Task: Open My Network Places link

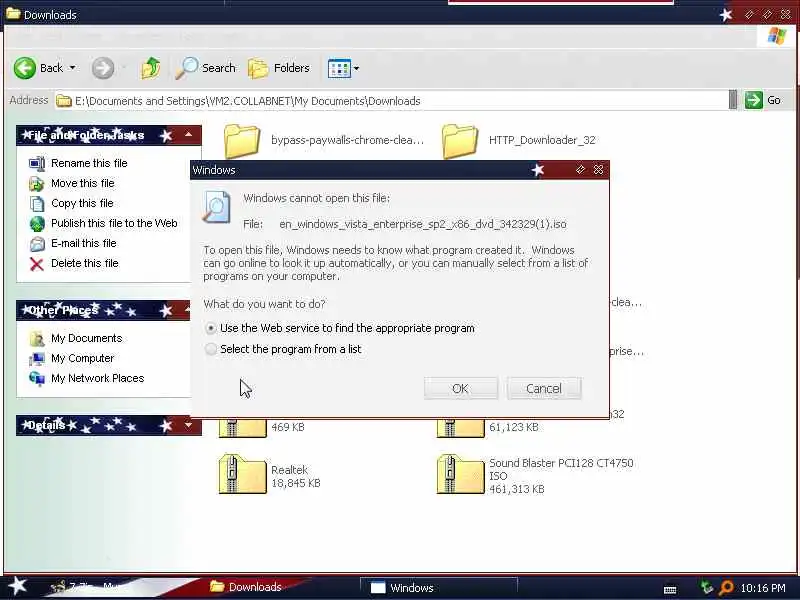Action: pyautogui.click(x=97, y=378)
